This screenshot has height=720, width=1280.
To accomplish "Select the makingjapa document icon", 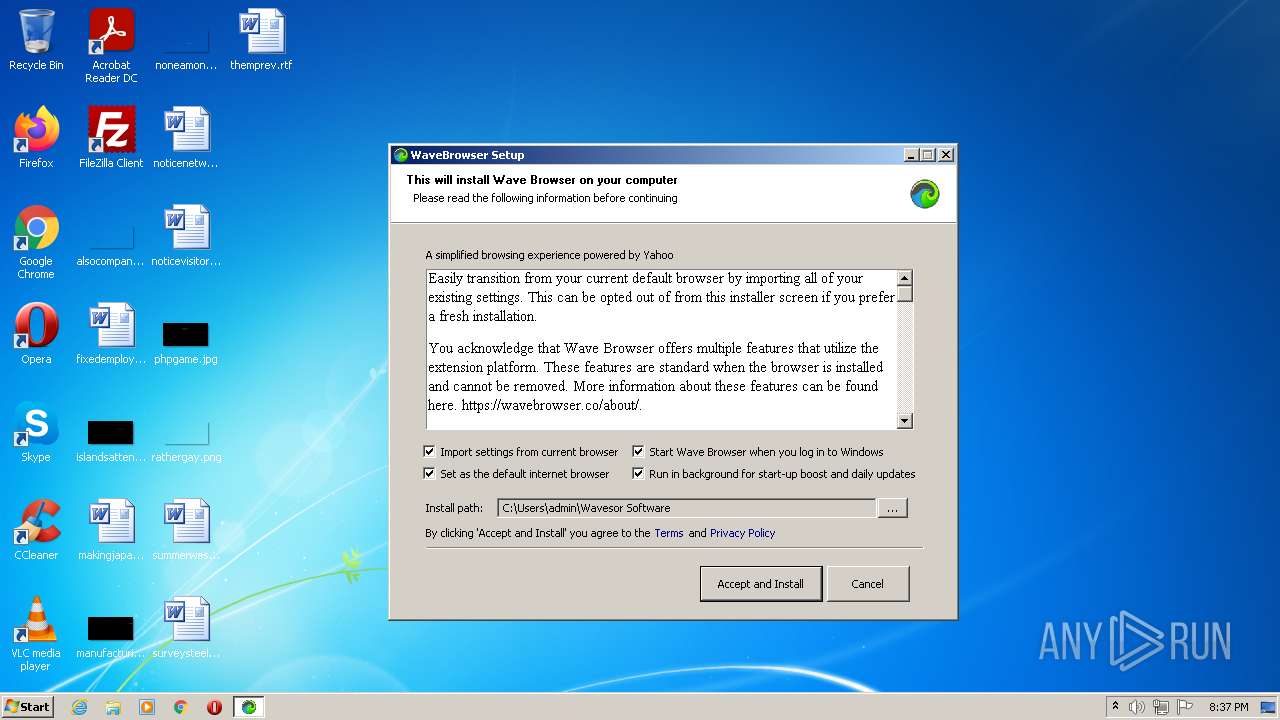I will tap(111, 530).
